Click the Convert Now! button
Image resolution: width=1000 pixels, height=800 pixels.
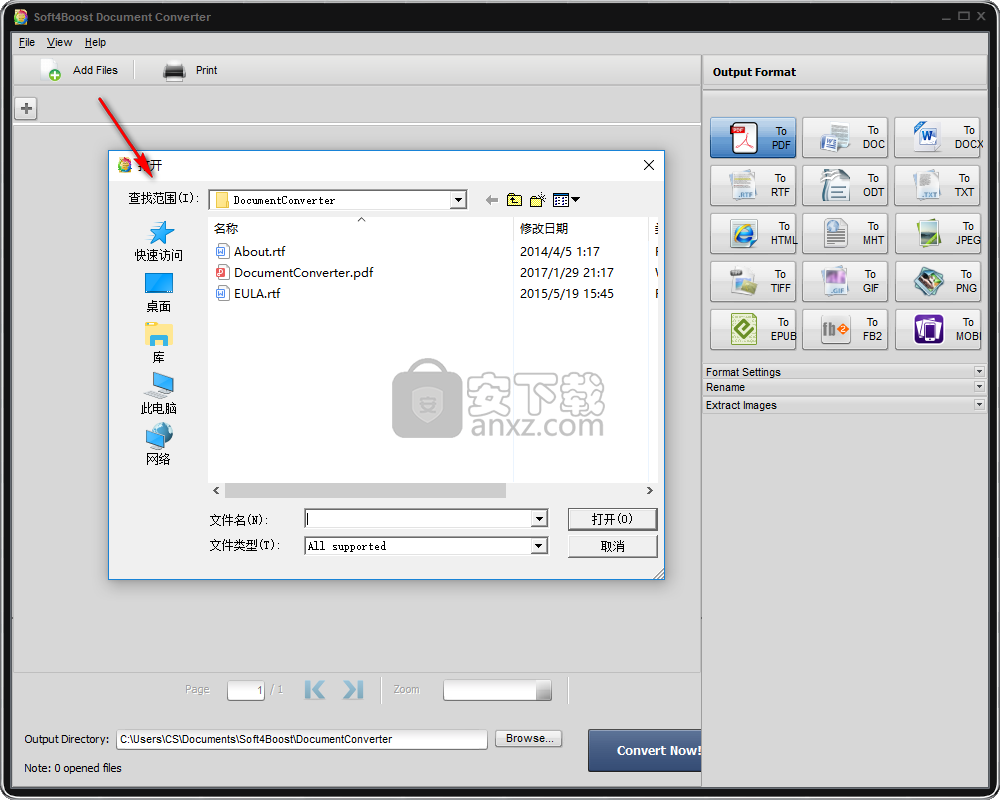pos(645,751)
